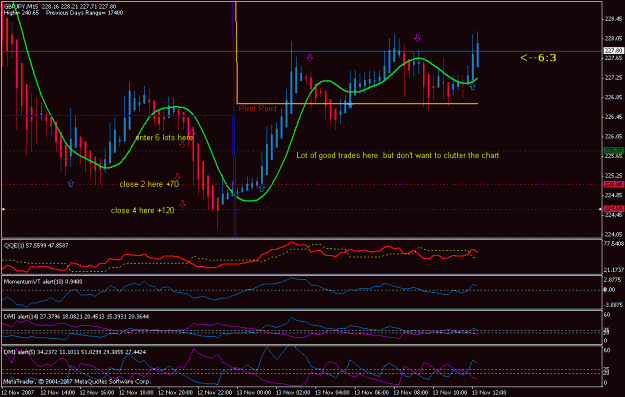Image resolution: width=625 pixels, height=397 pixels.
Task: Select blue up arrow under the latest candles
Action: click(x=473, y=86)
